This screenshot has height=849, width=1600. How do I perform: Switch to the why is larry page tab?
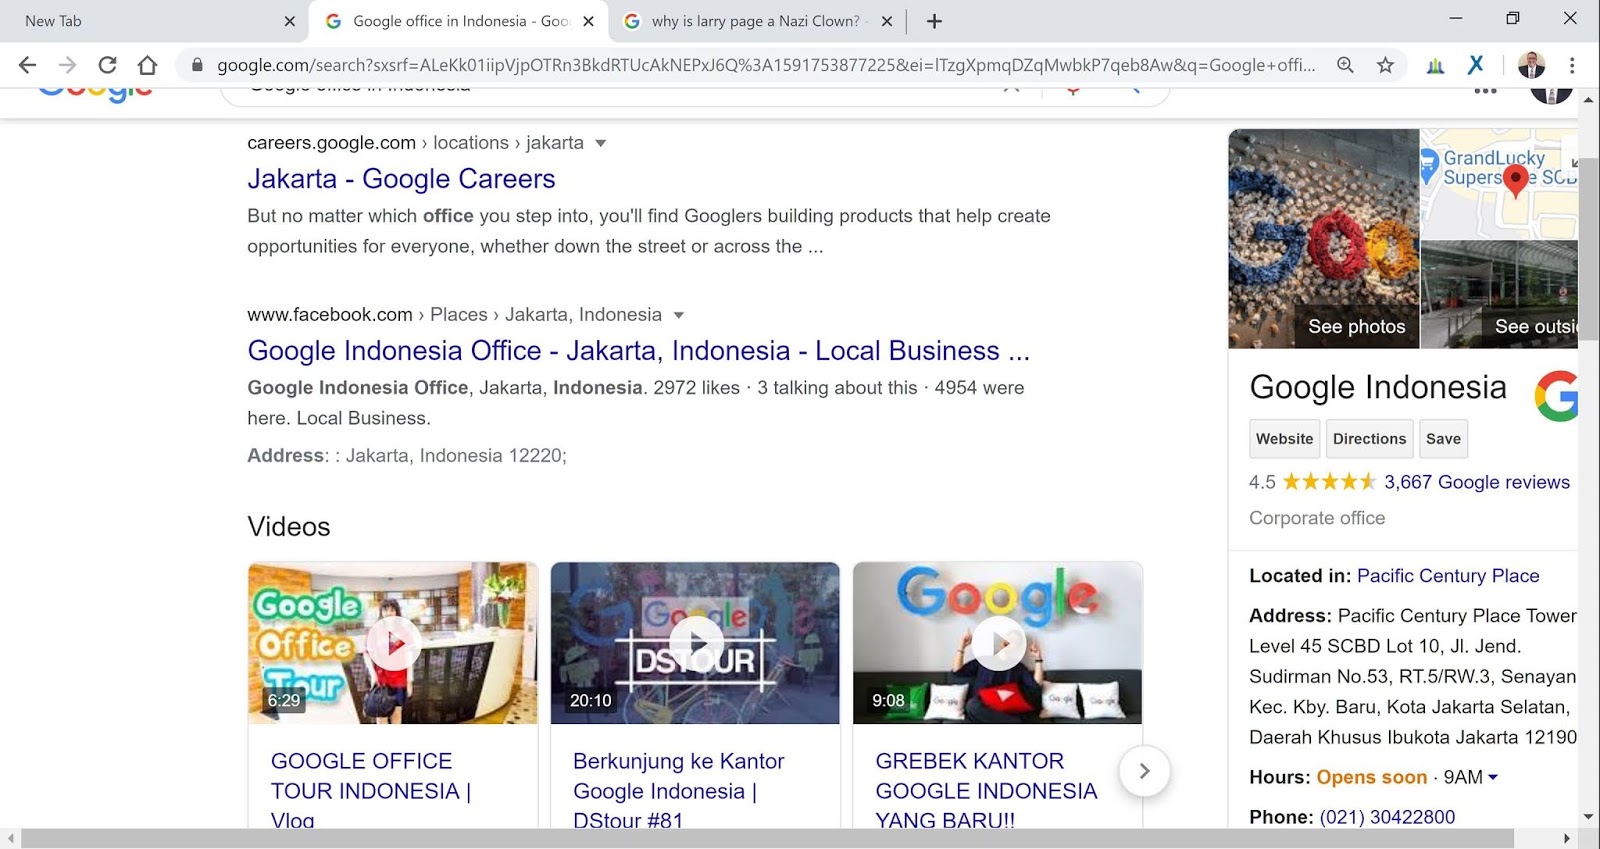click(x=758, y=21)
